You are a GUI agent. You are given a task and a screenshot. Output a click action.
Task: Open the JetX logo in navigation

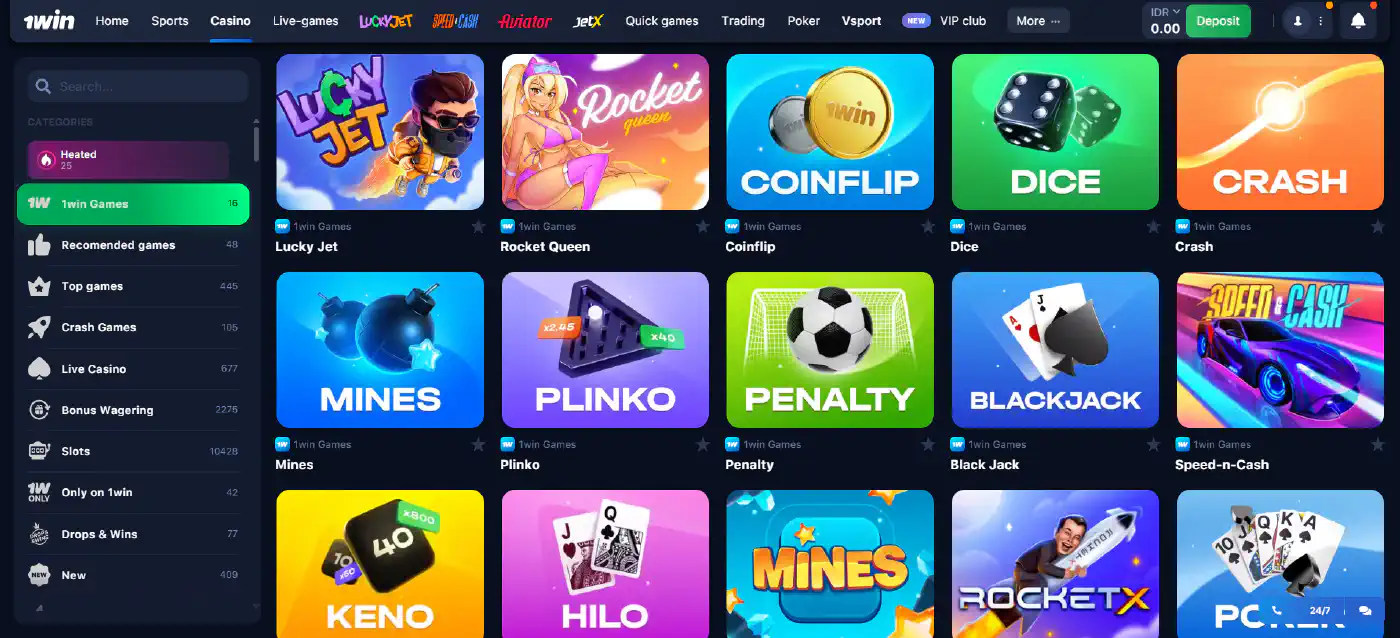[x=589, y=21]
